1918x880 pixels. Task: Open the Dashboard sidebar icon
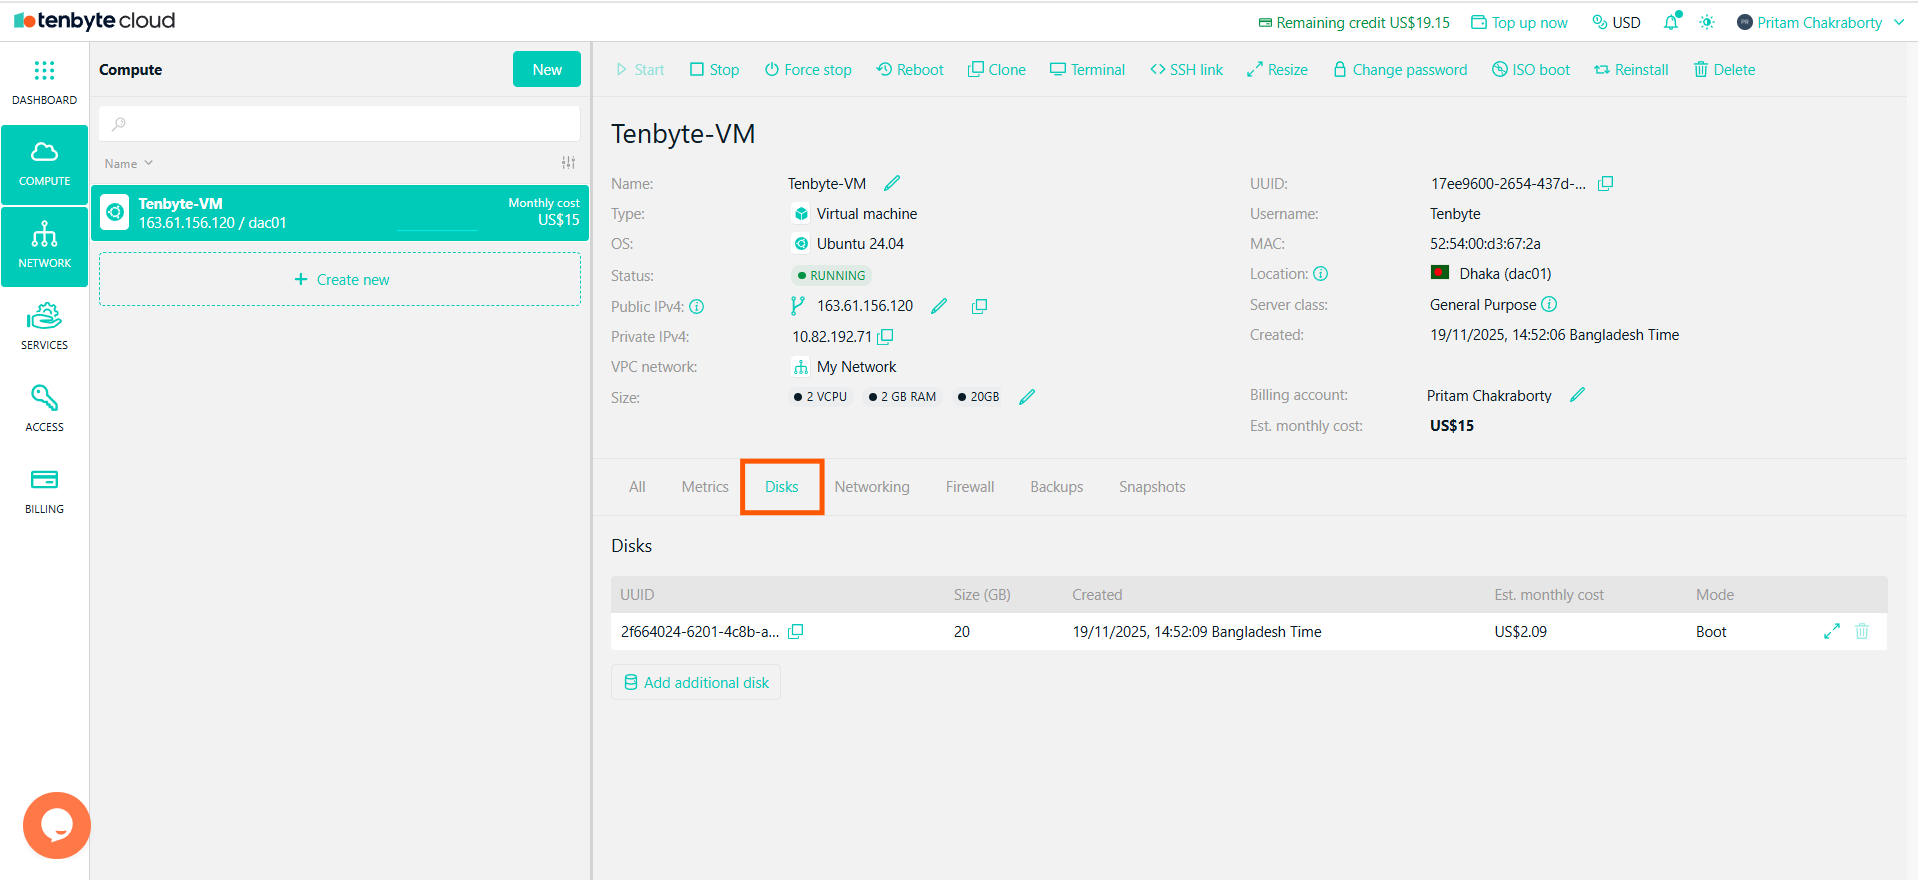tap(44, 82)
